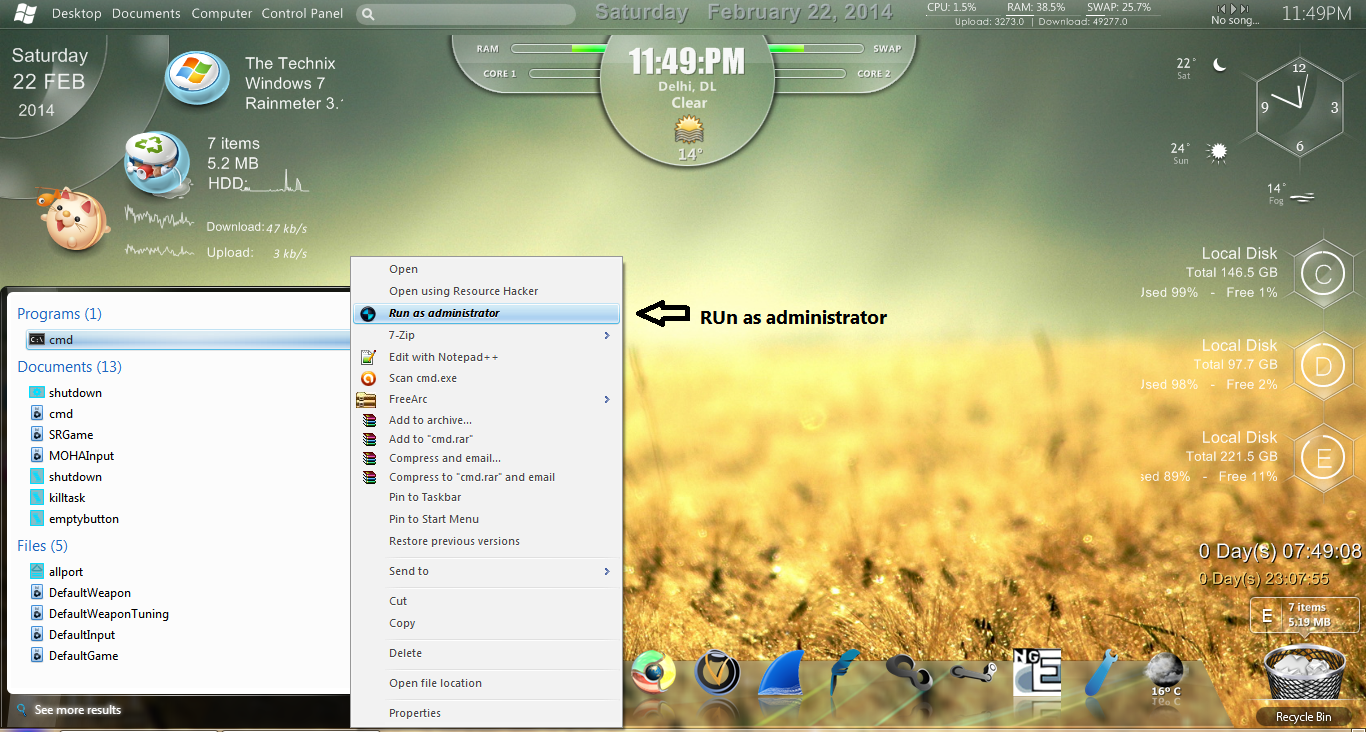Choose Open in the context menu
Screen dimensions: 1366x732
pos(487,269)
